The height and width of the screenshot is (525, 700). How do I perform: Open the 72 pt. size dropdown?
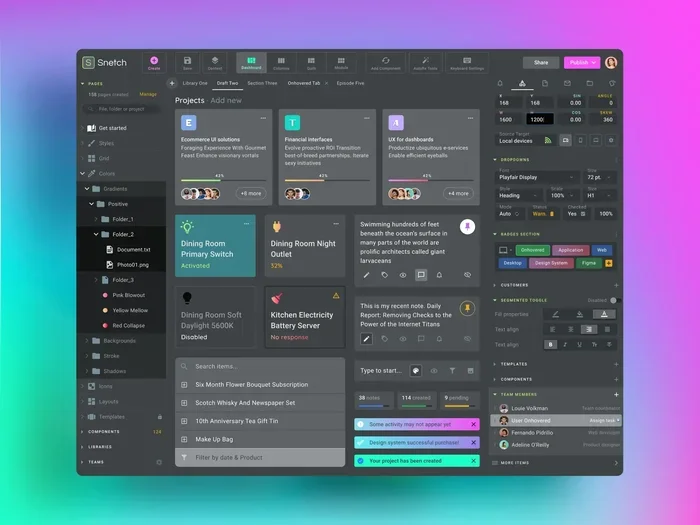[x=599, y=177]
